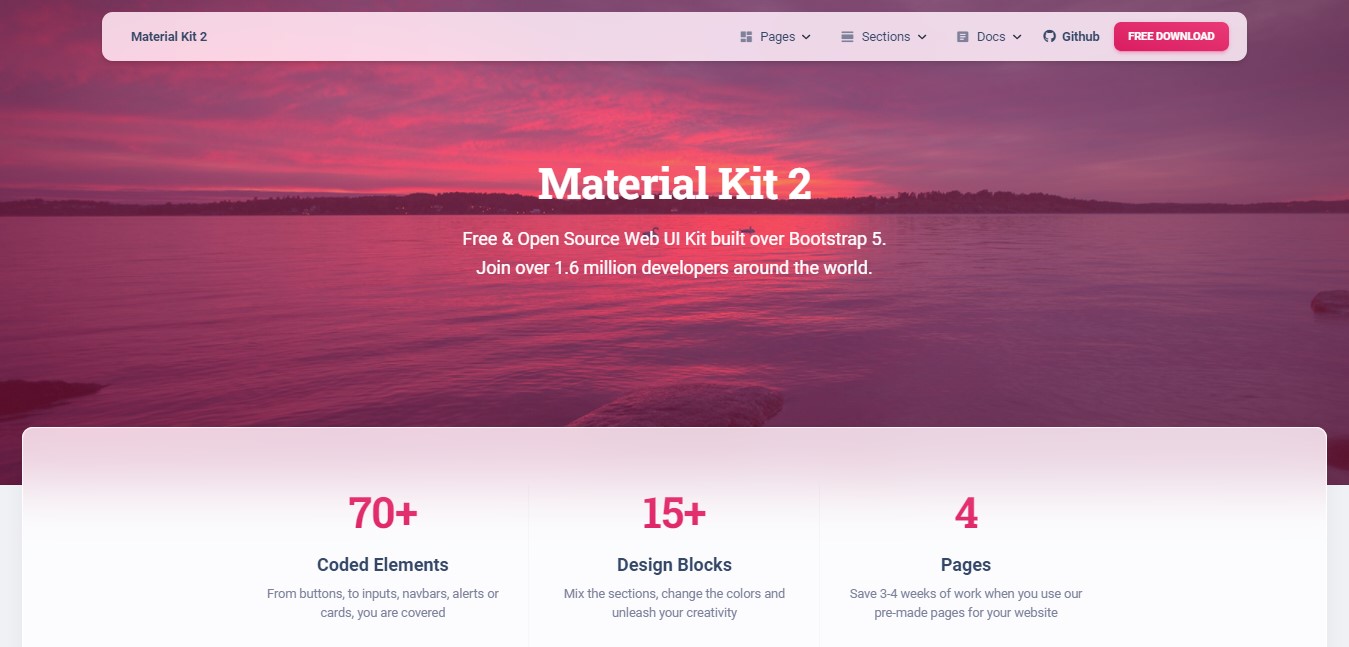The width and height of the screenshot is (1349, 647).
Task: Click the hero subtitle about Bootstrap 5
Action: (x=674, y=240)
